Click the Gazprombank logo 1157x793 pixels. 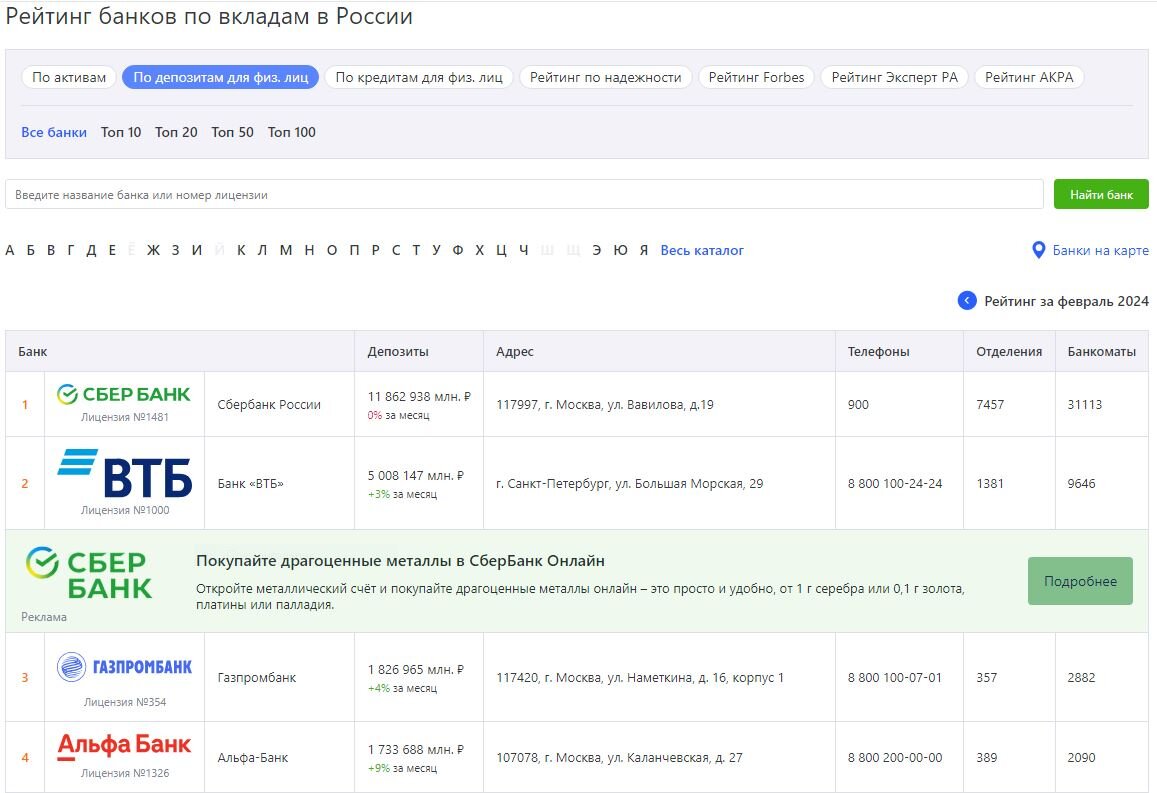tap(124, 667)
